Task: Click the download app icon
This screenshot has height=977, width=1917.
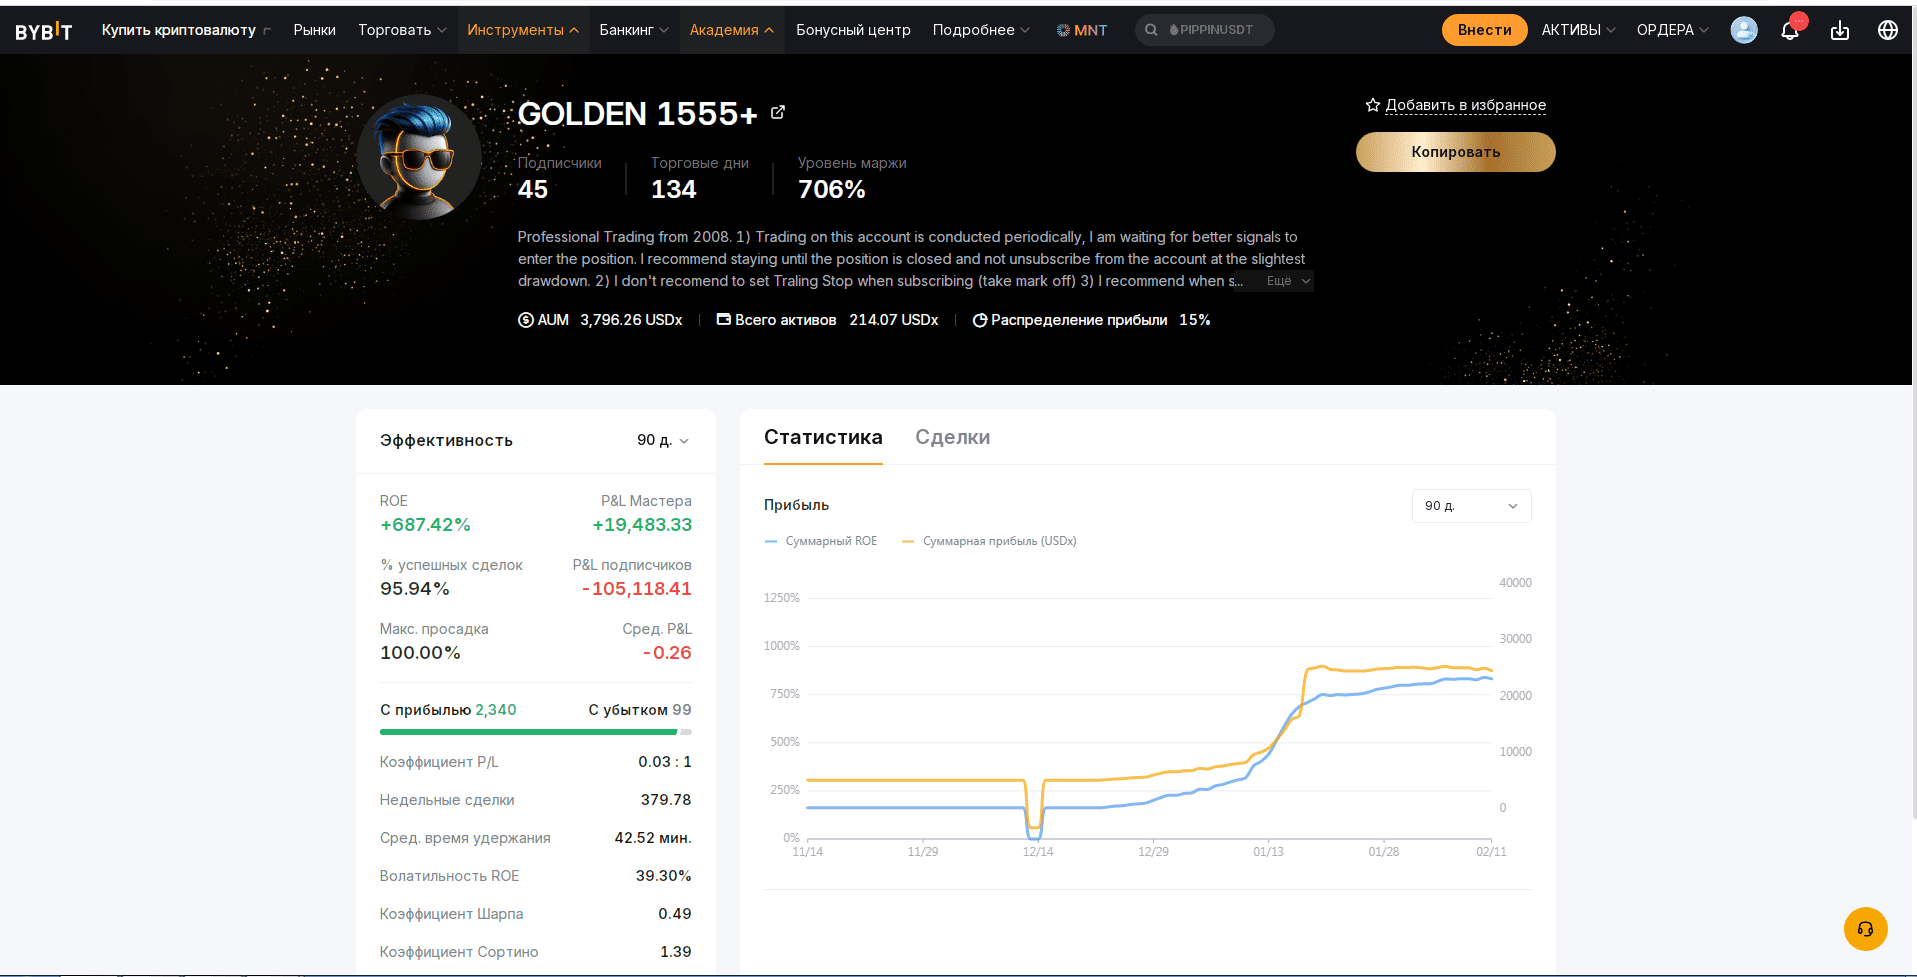Action: [1840, 31]
